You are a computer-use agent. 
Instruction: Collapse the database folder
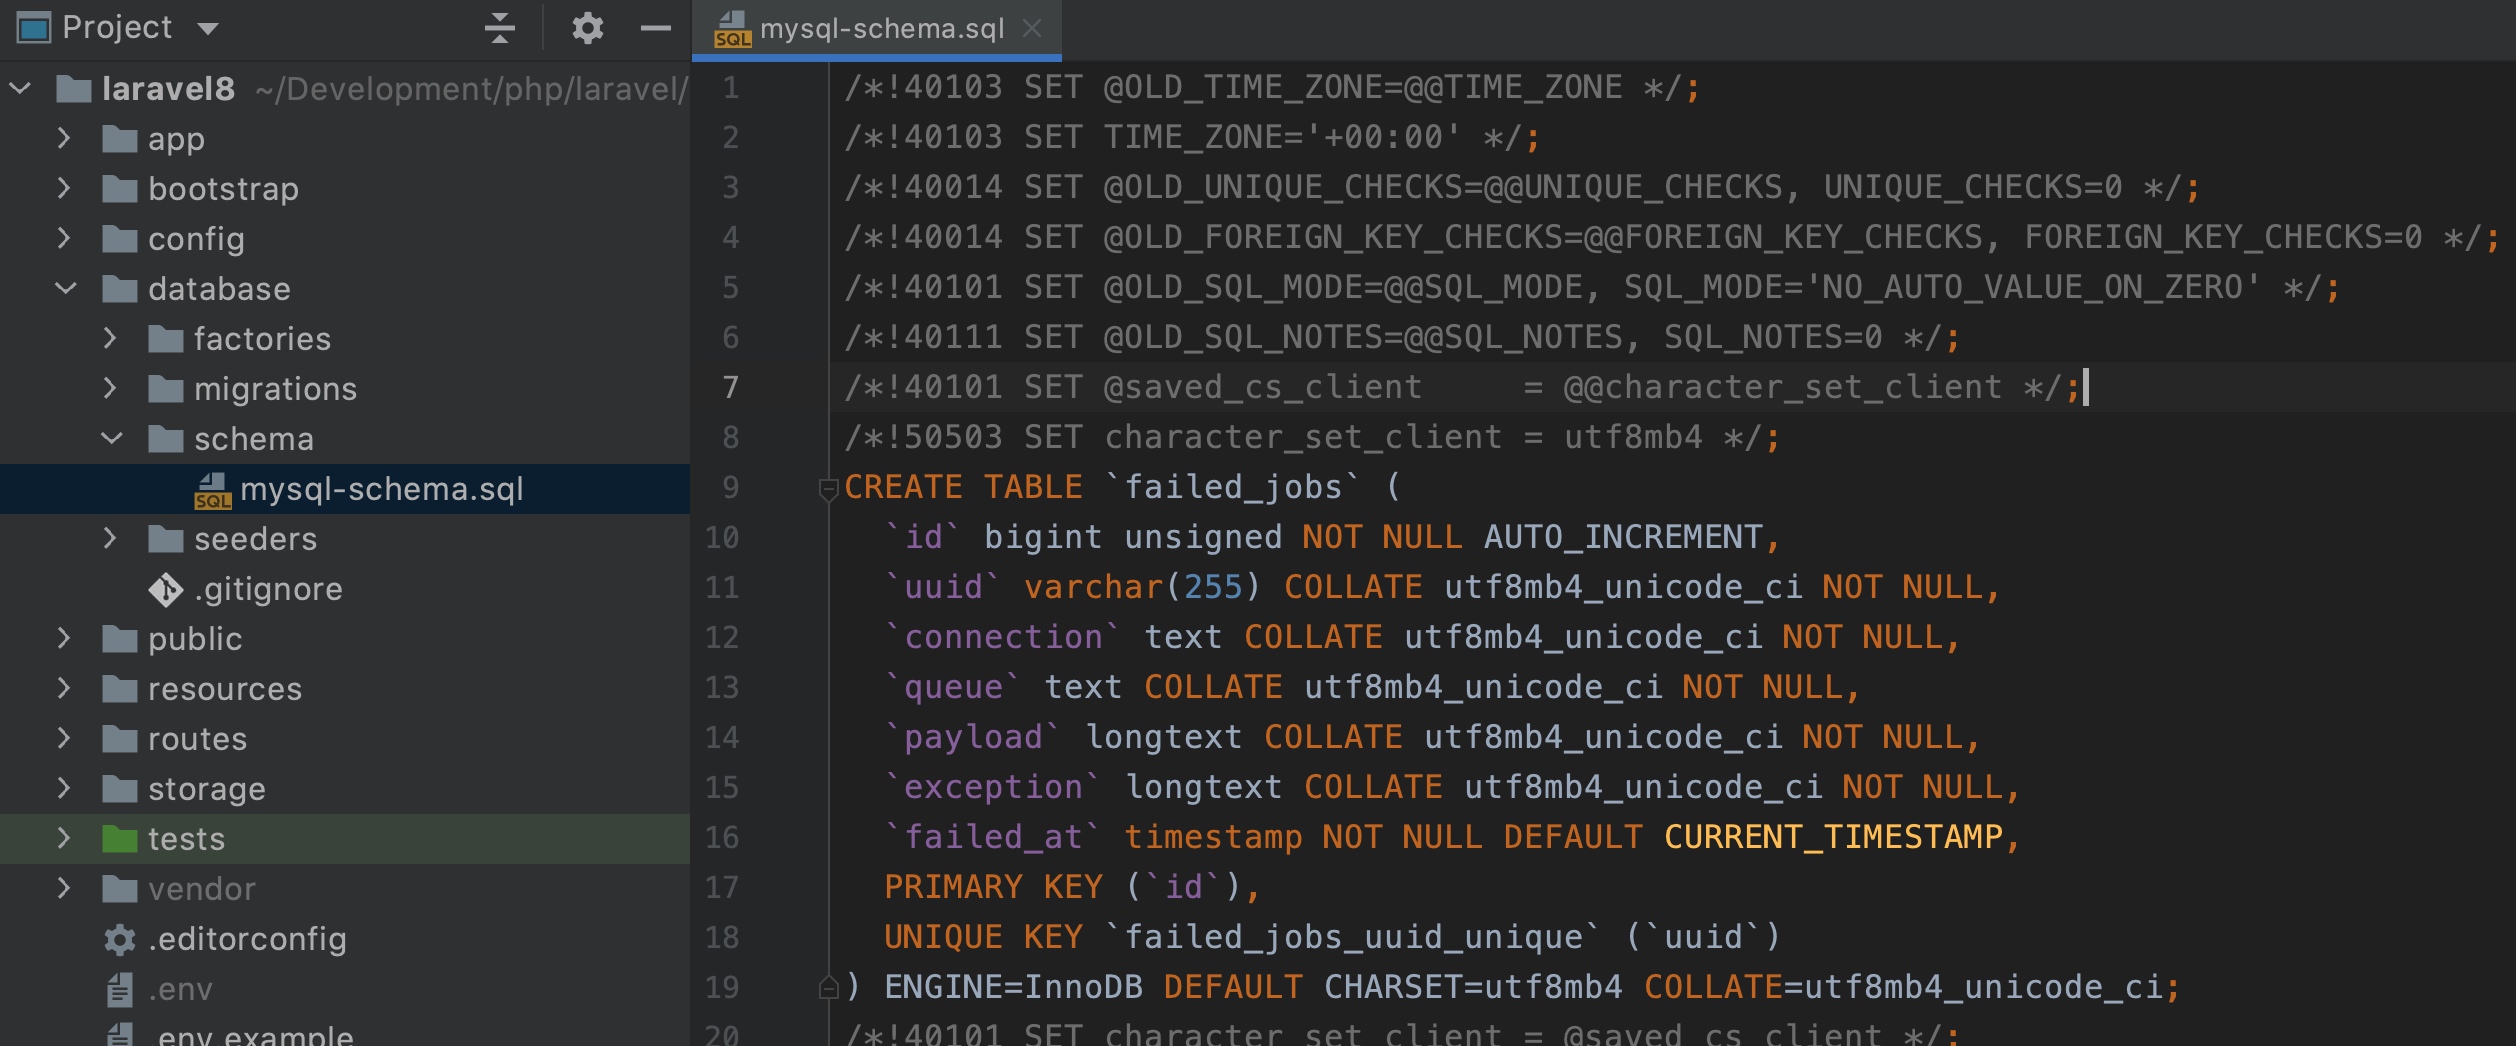click(x=66, y=289)
